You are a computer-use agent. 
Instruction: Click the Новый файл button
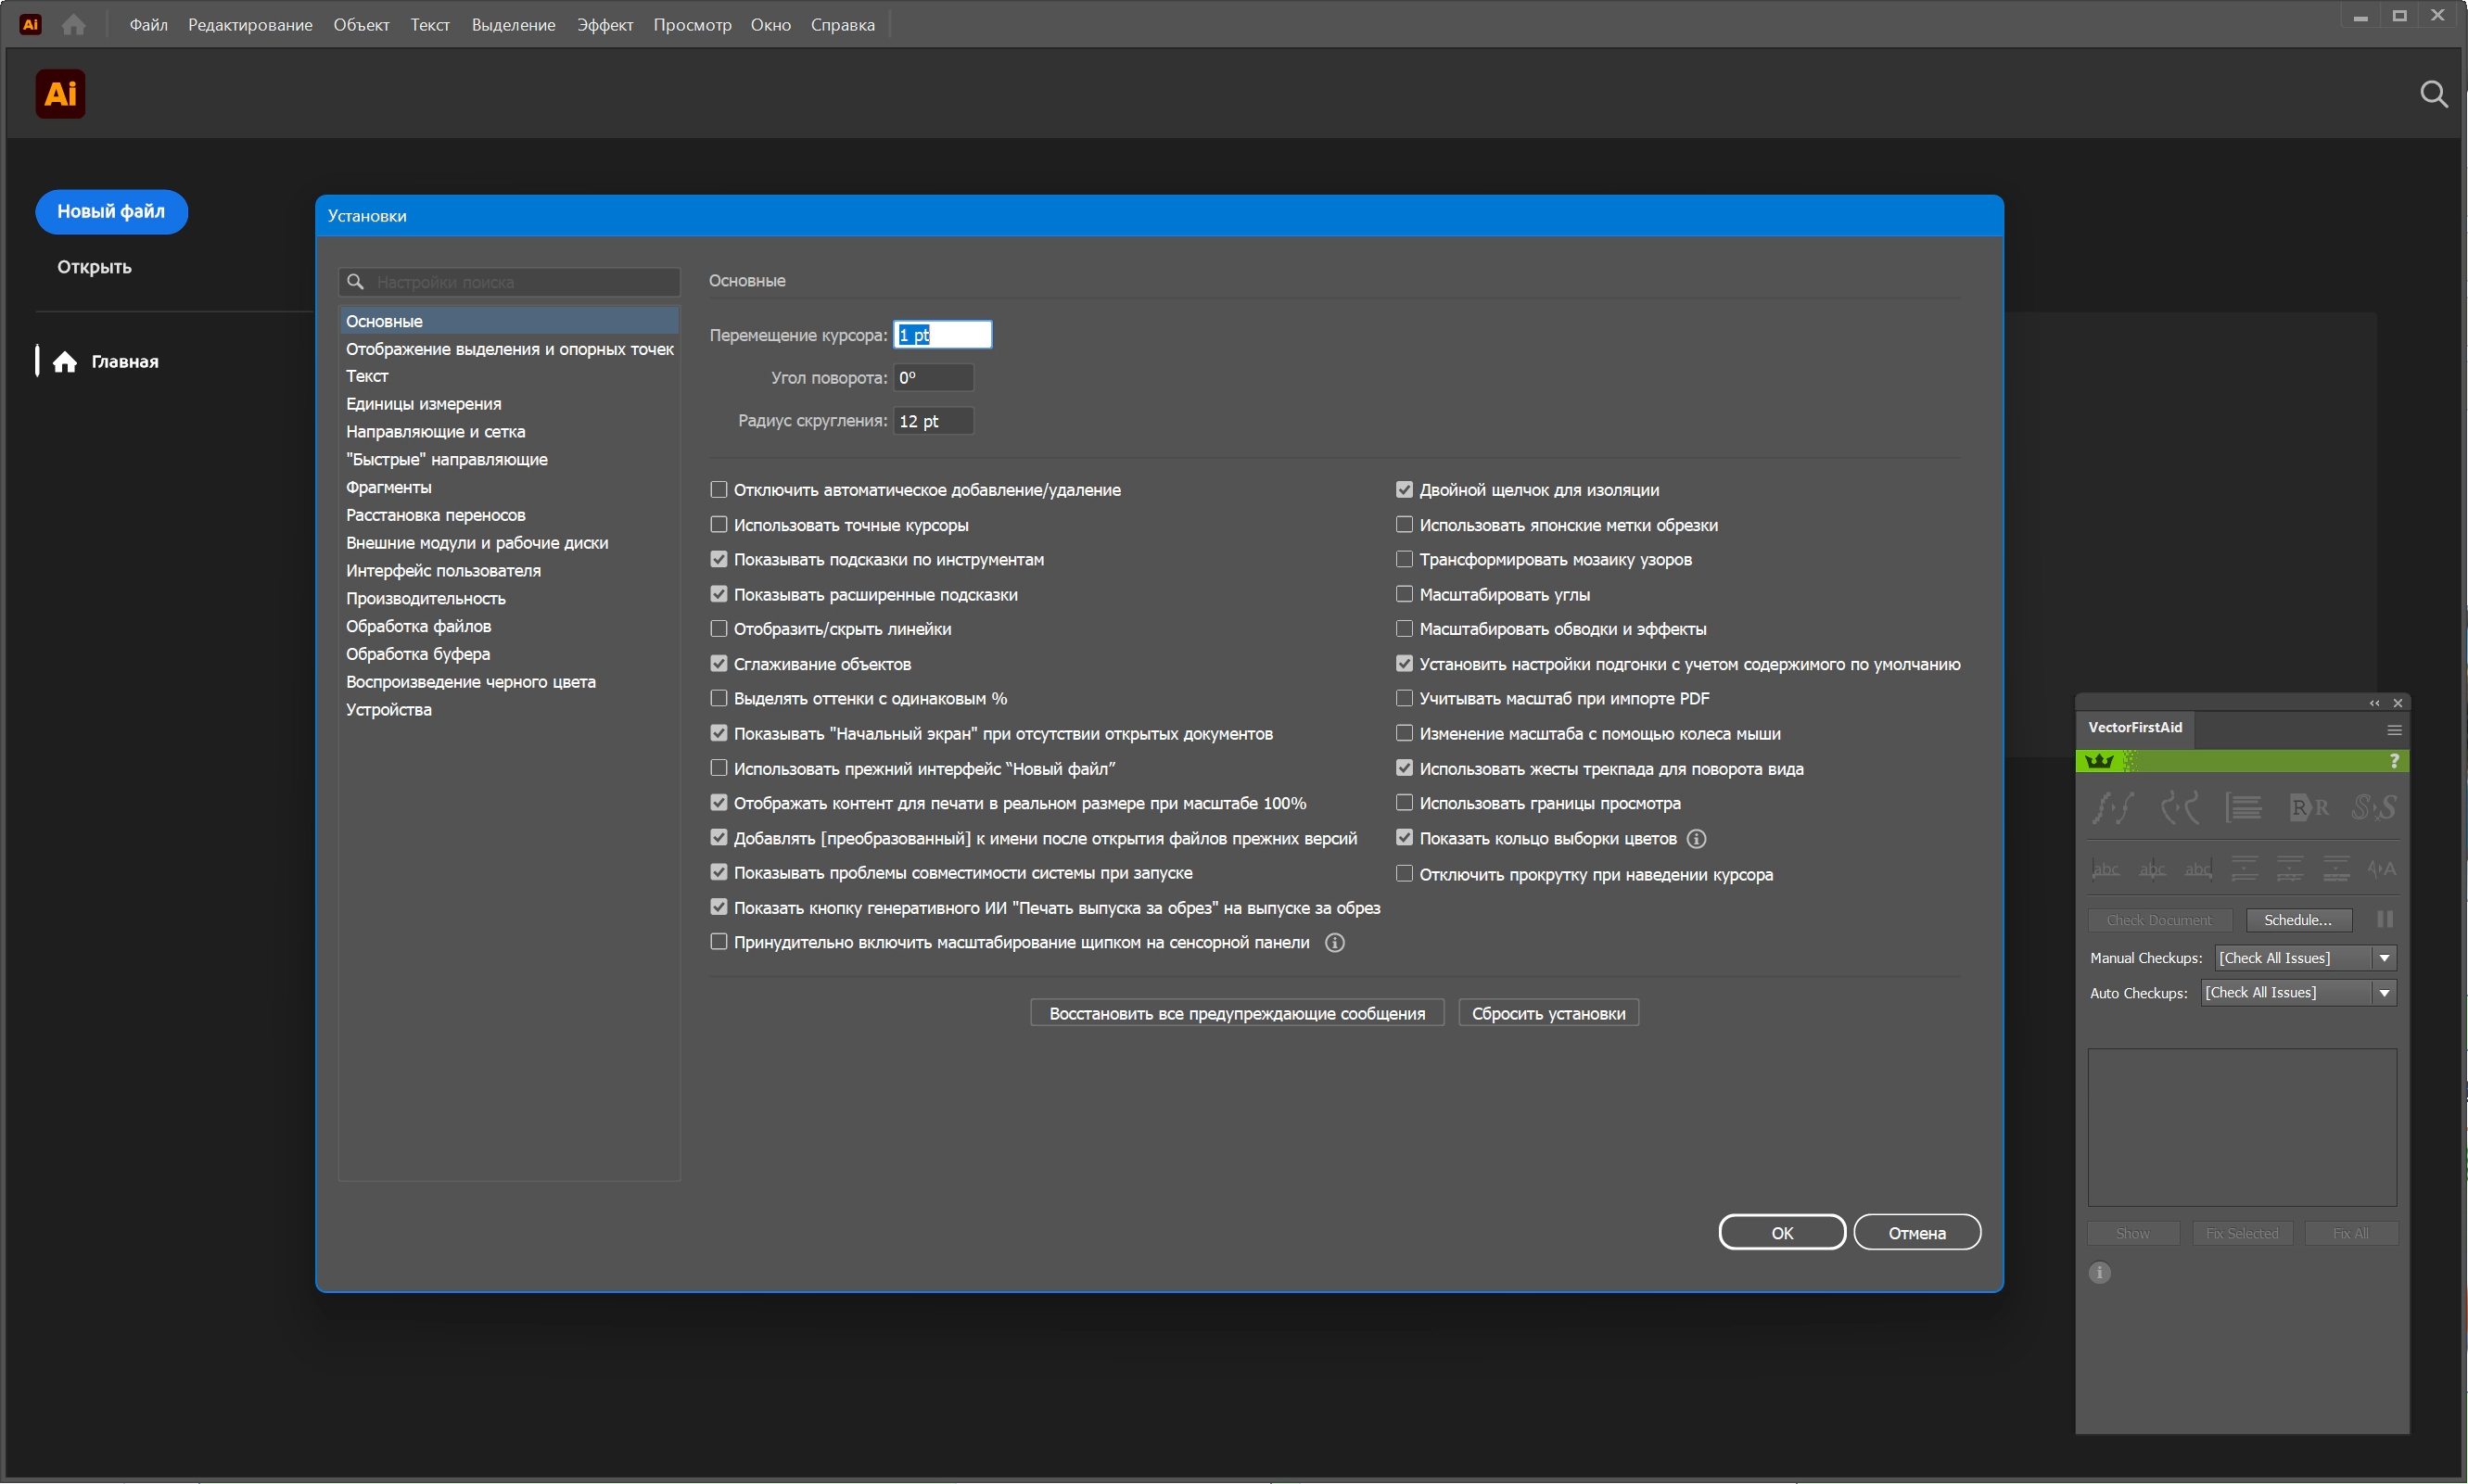click(x=111, y=212)
